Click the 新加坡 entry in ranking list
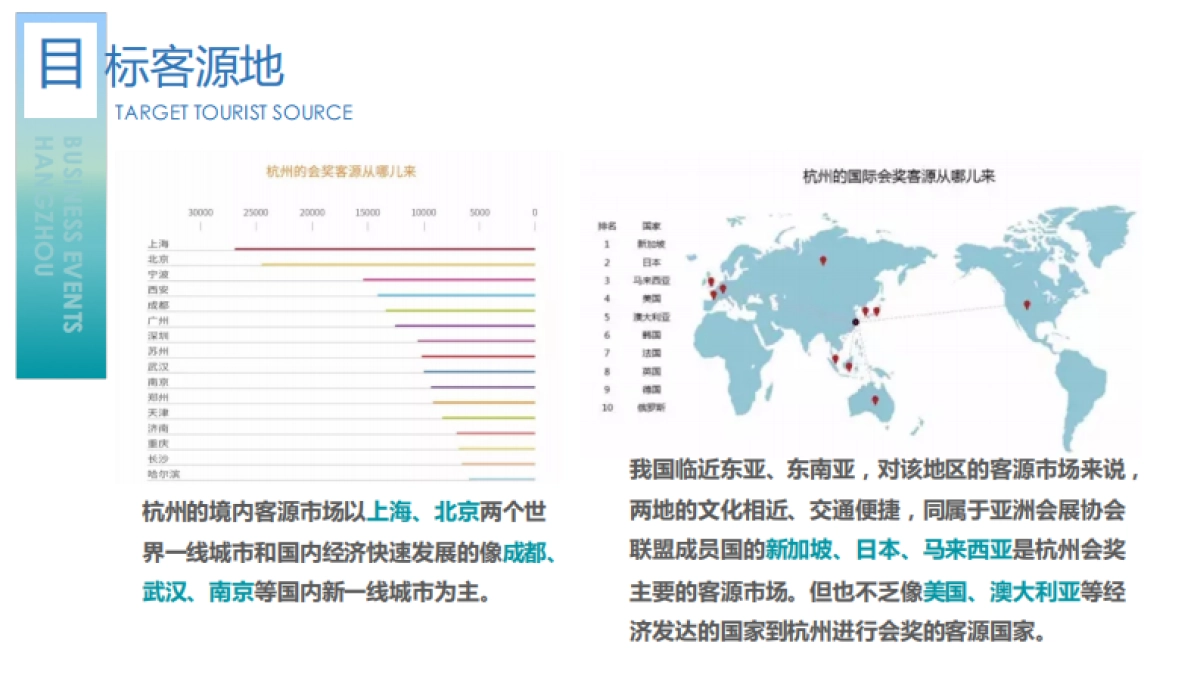 [x=651, y=244]
